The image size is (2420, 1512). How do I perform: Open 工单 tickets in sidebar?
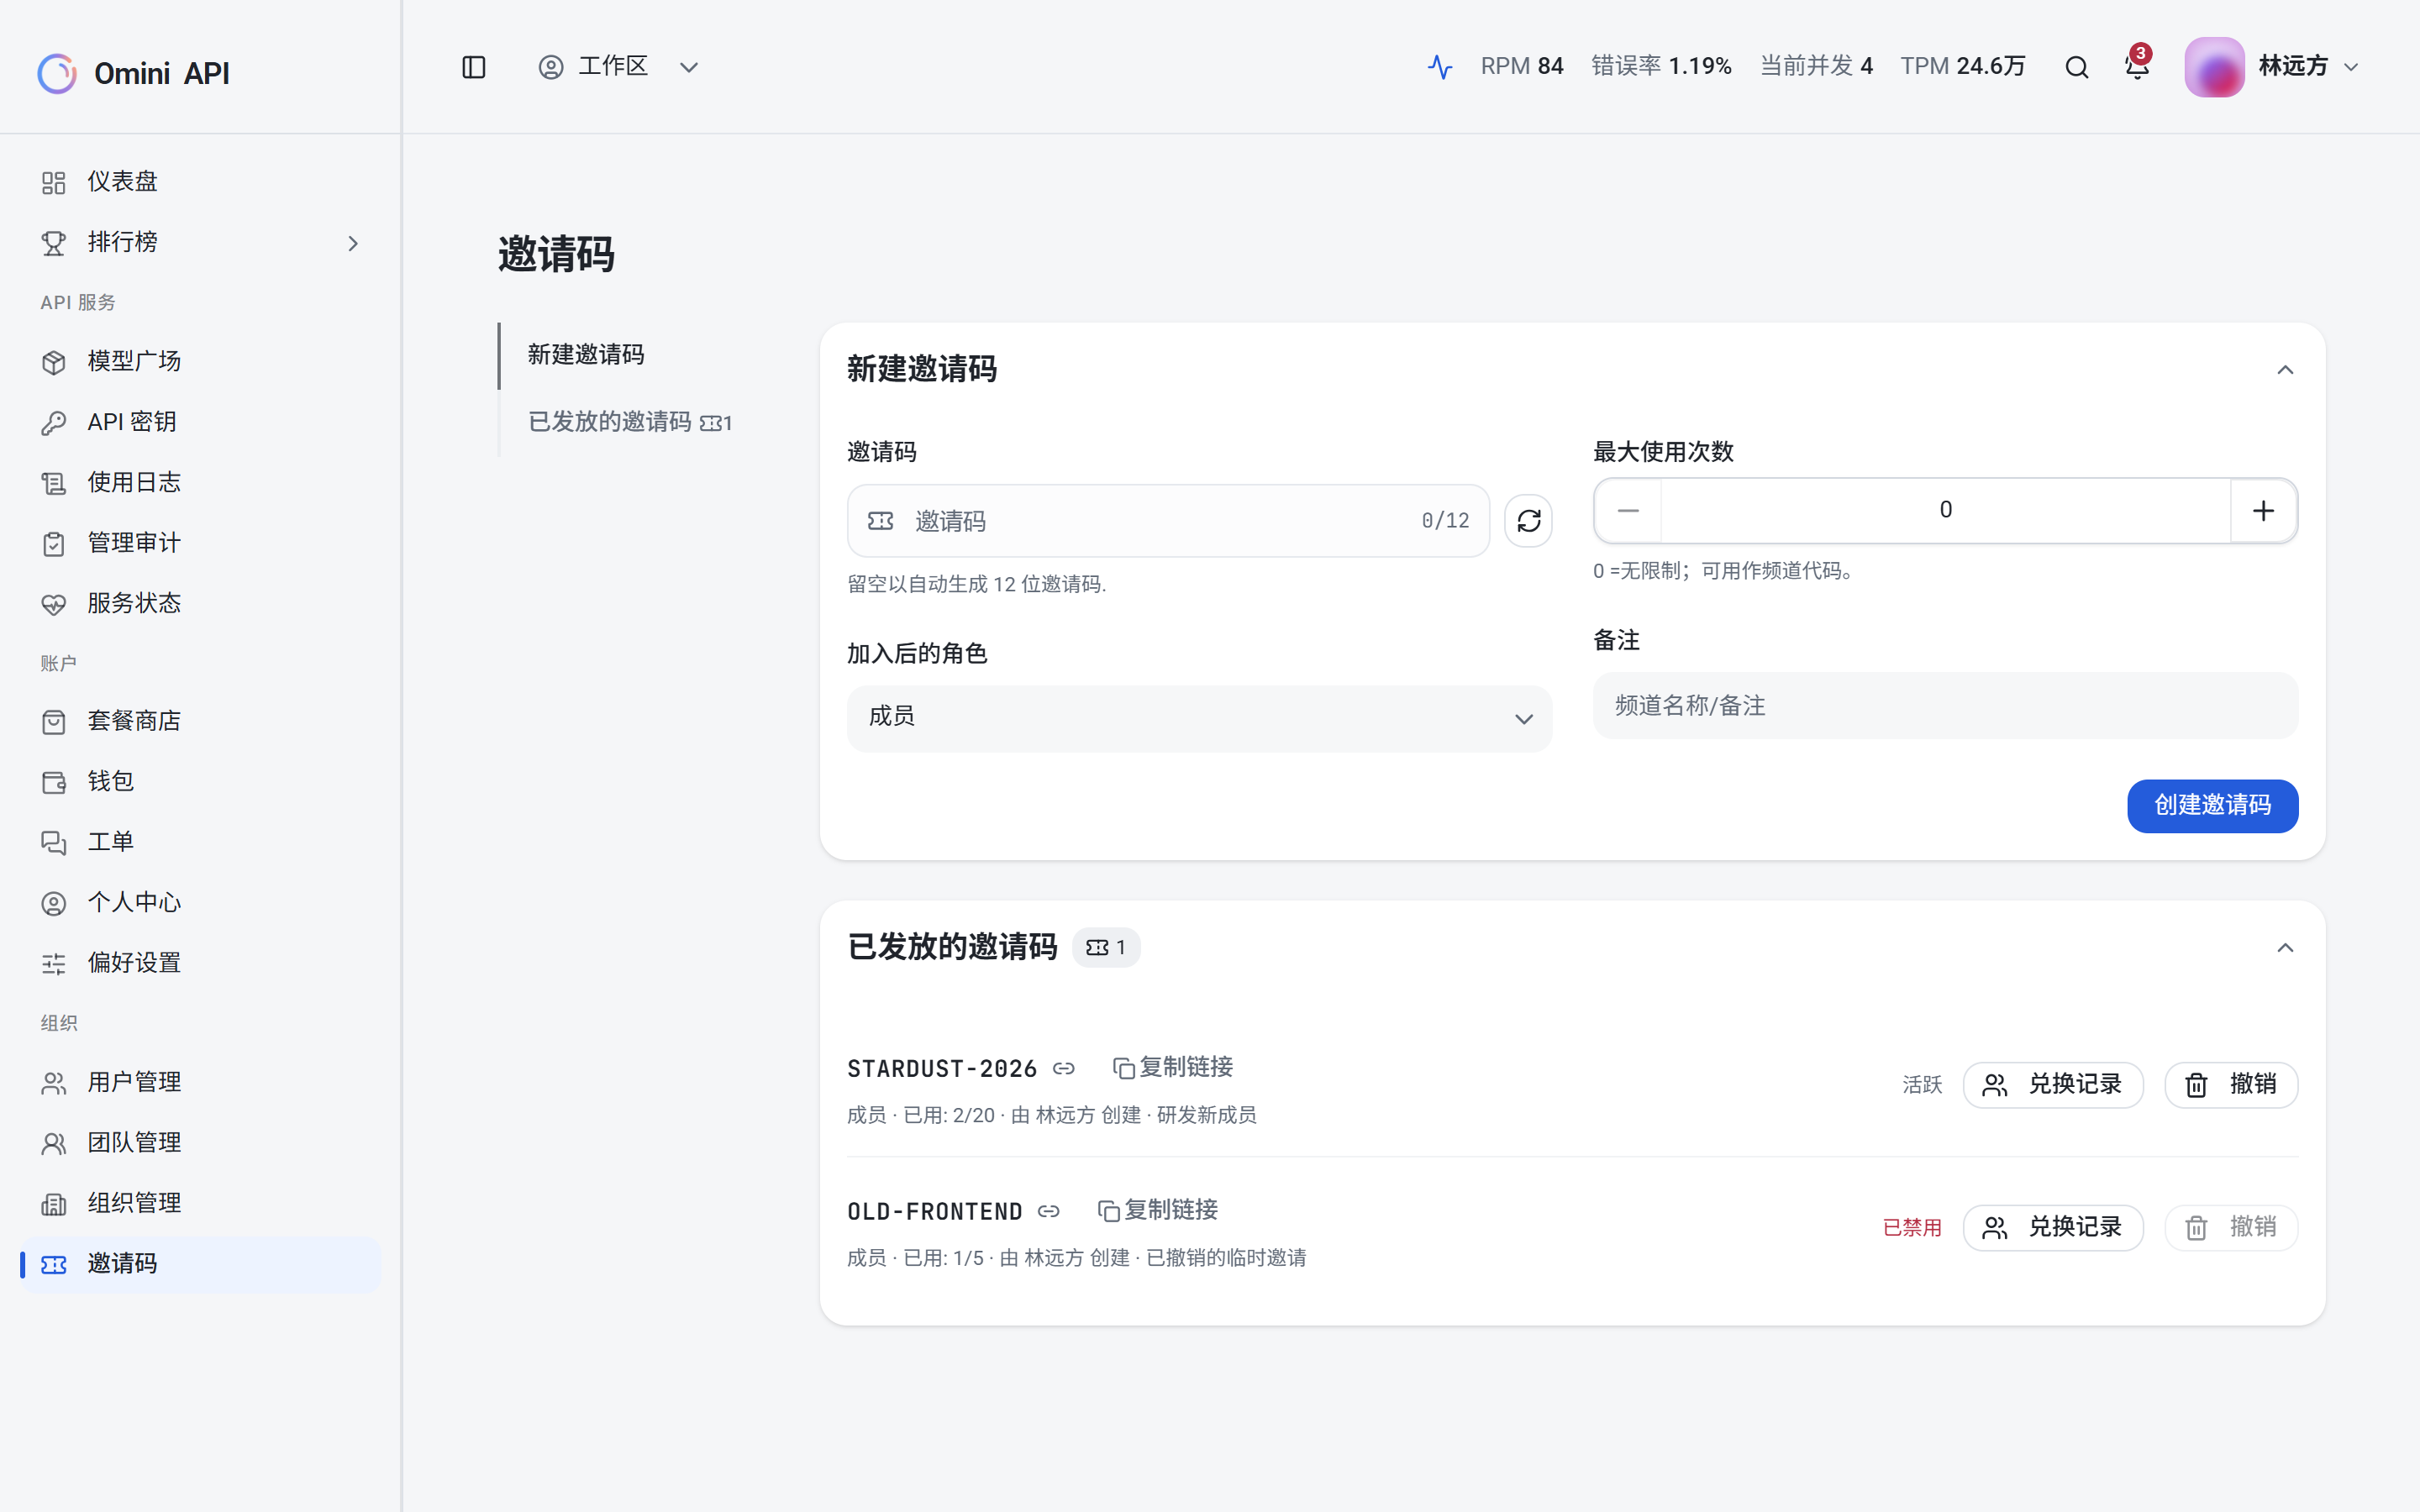(x=200, y=842)
